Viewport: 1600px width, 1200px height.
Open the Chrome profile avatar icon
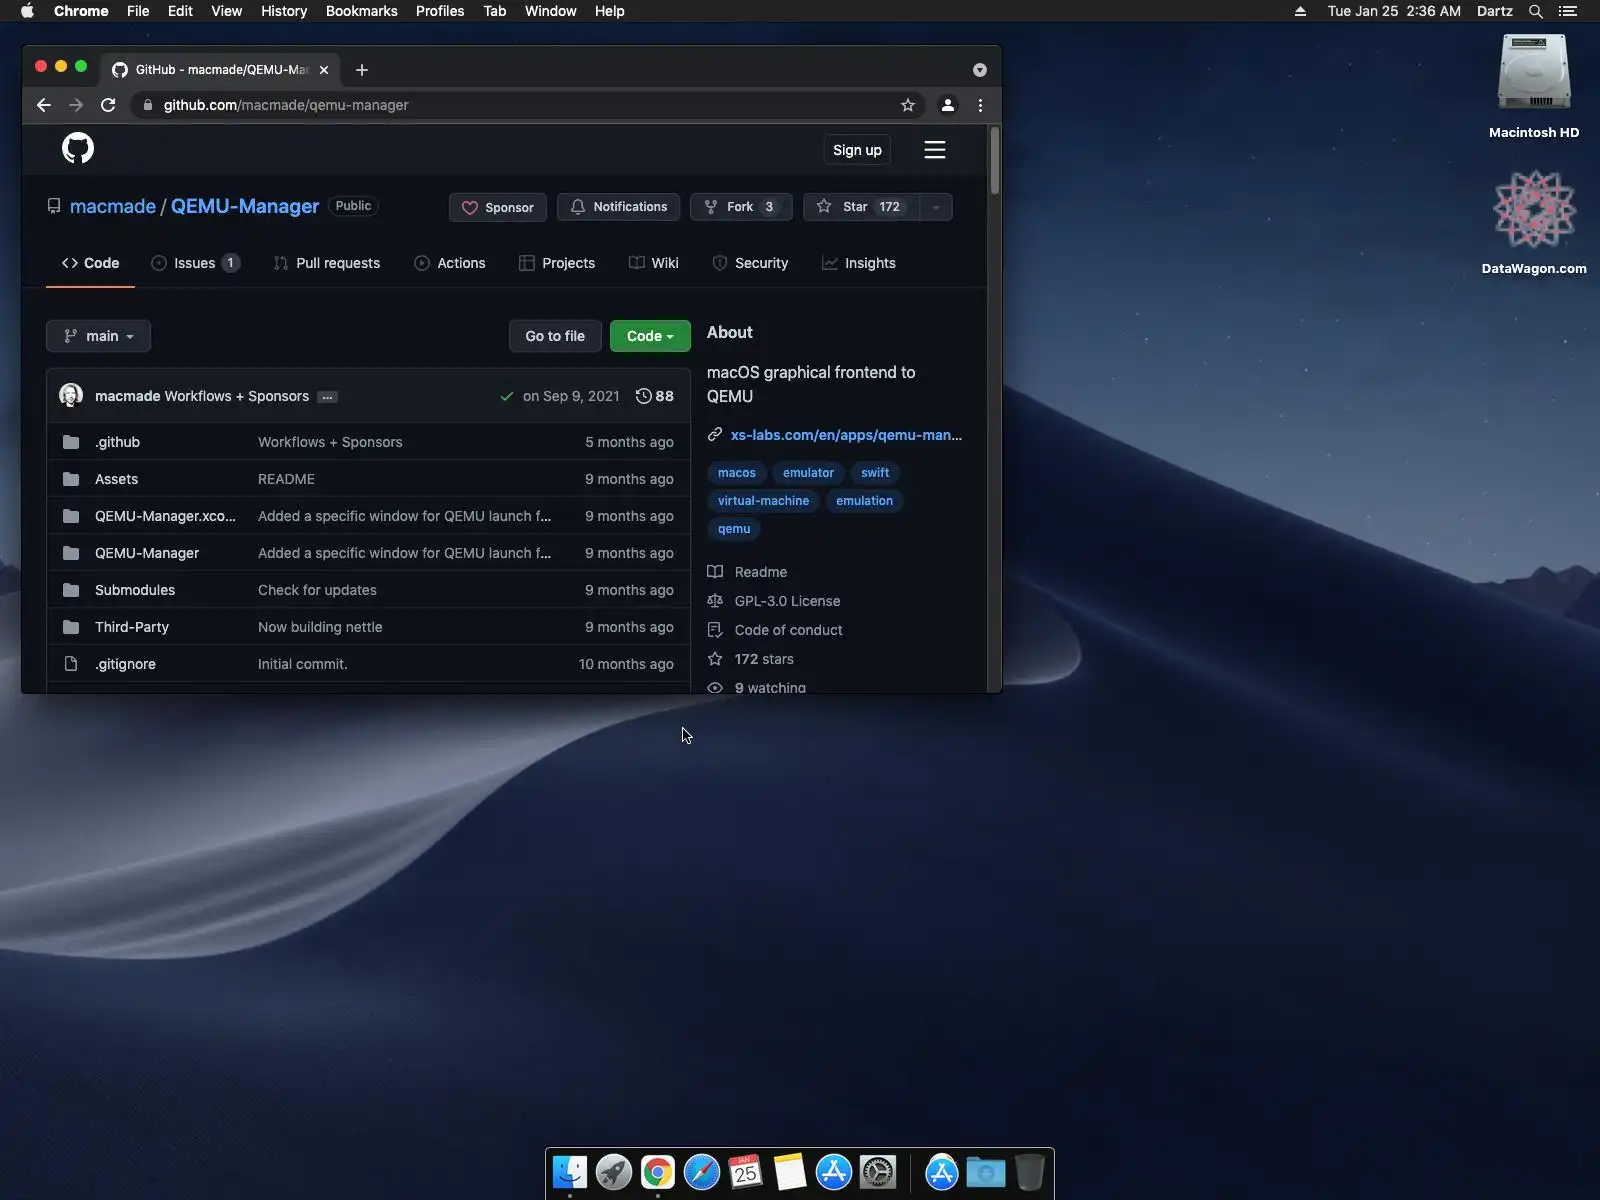947,105
